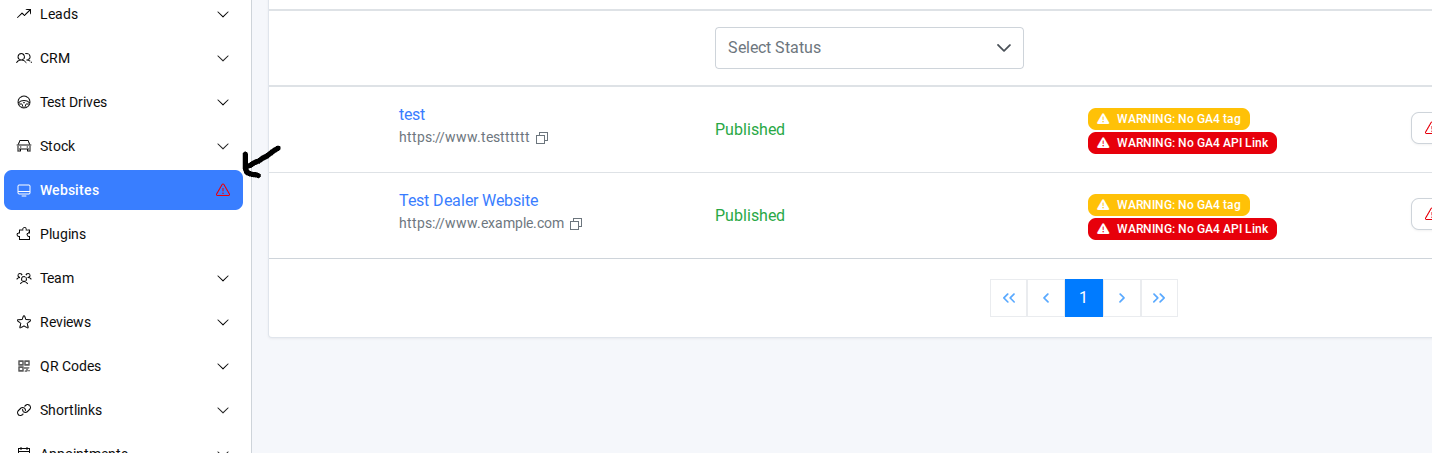Expand the CRM submenu chevron
This screenshot has width=1432, height=453.
coord(223,58)
